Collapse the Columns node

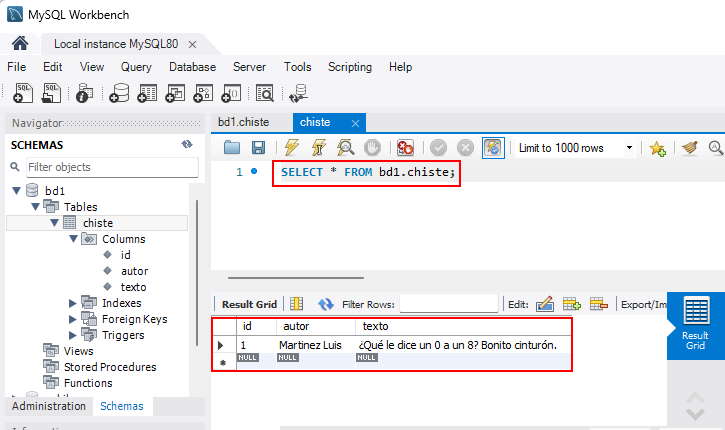(x=73, y=239)
